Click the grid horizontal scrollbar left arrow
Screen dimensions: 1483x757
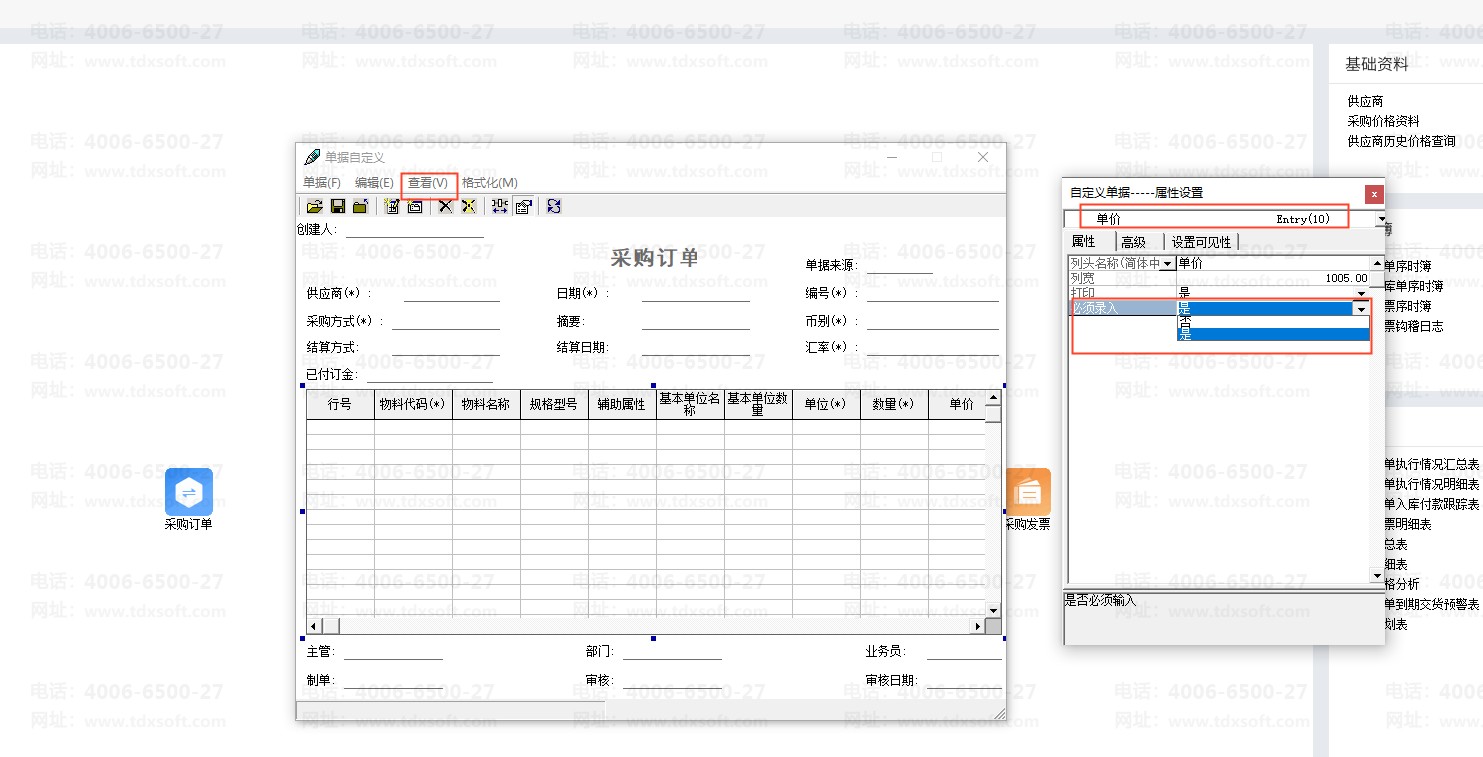click(x=314, y=626)
